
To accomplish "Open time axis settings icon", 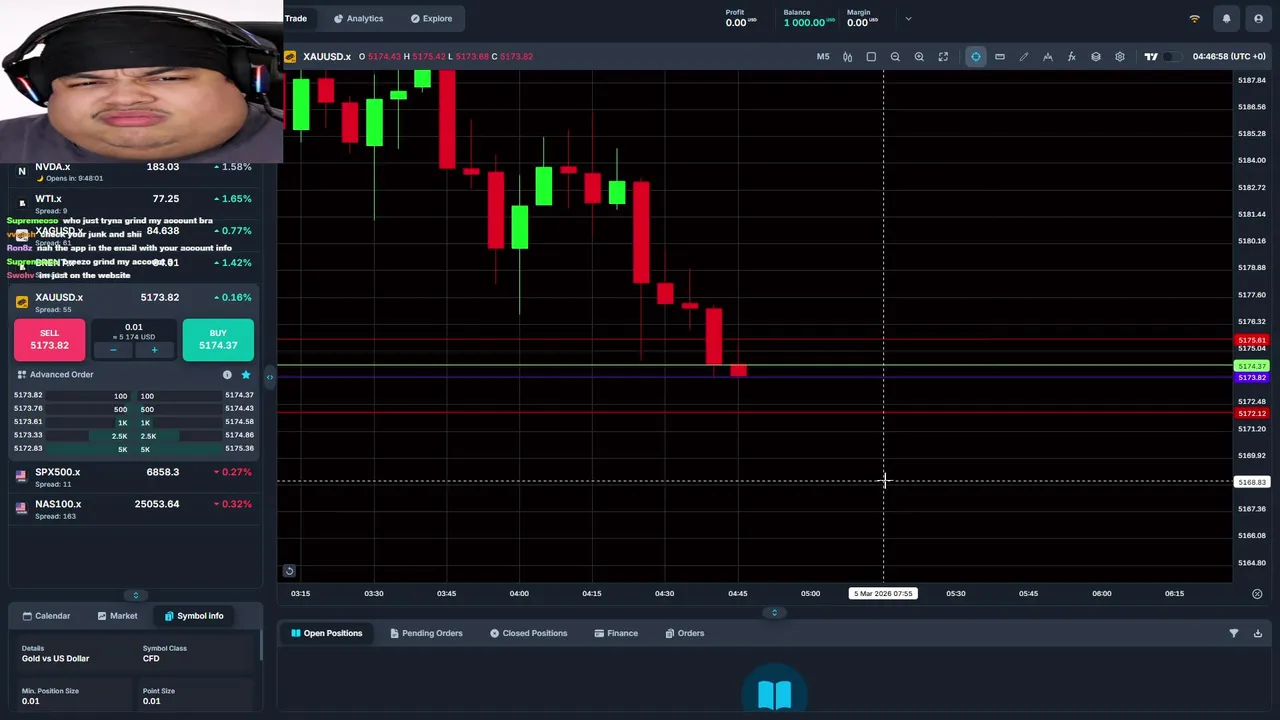I will [1257, 594].
